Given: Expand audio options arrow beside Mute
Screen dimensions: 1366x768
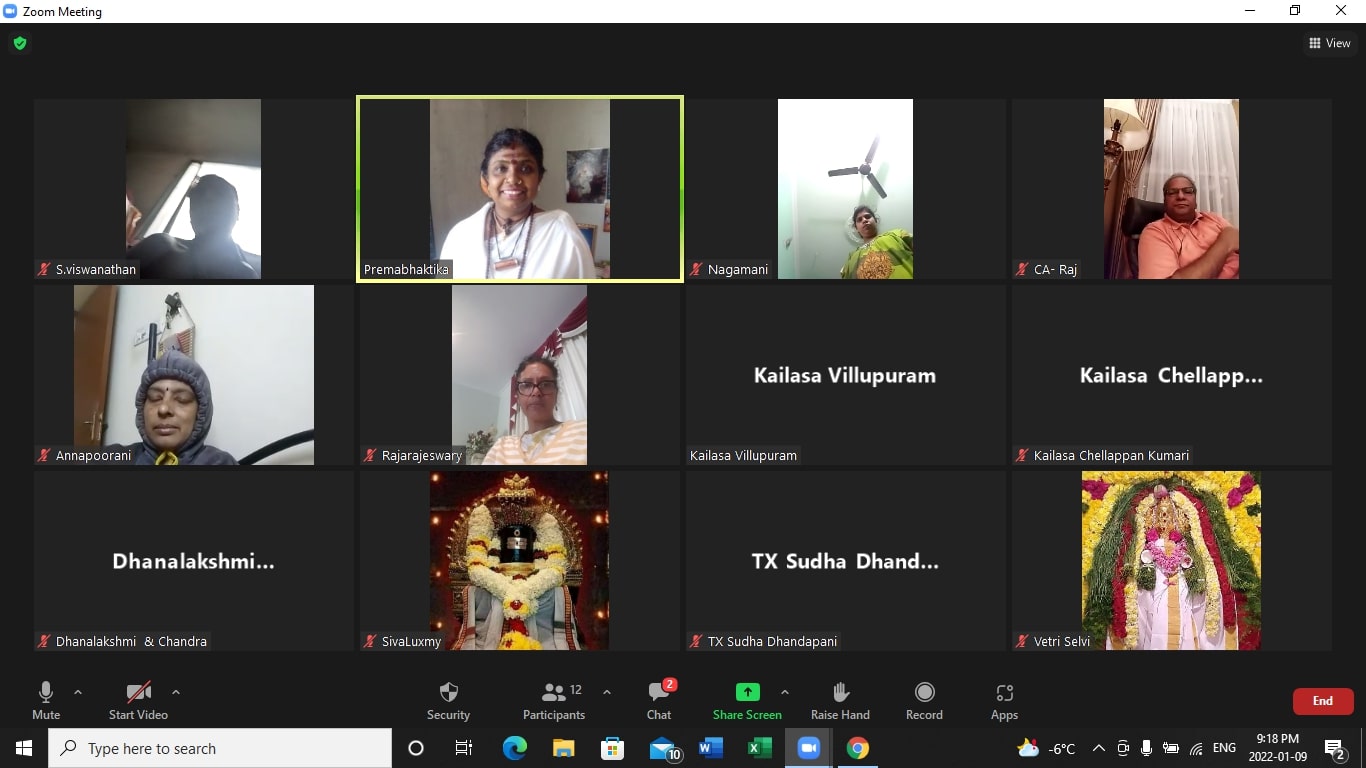Looking at the screenshot, I should coord(78,692).
